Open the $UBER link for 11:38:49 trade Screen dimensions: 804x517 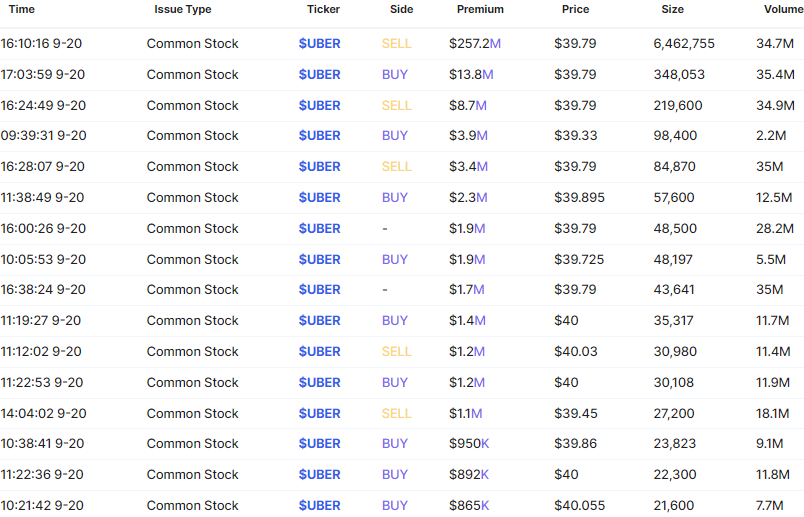click(319, 197)
